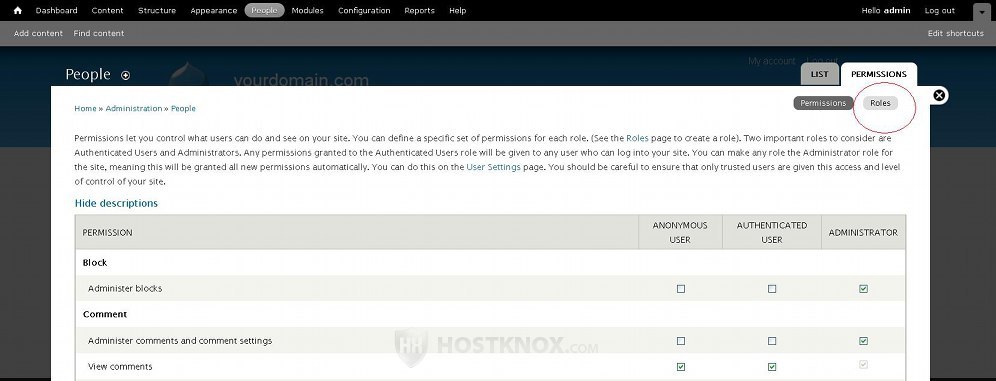
Task: Add People page to shortcuts with plus icon
Action: pyautogui.click(x=125, y=75)
